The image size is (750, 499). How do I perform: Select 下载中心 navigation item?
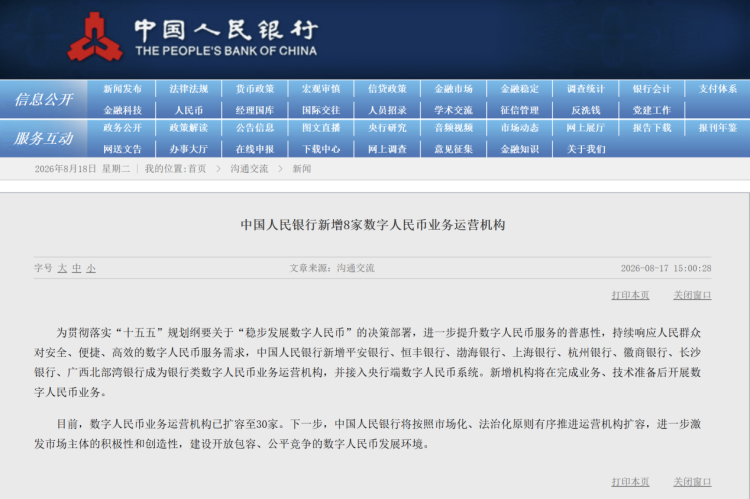click(x=321, y=149)
